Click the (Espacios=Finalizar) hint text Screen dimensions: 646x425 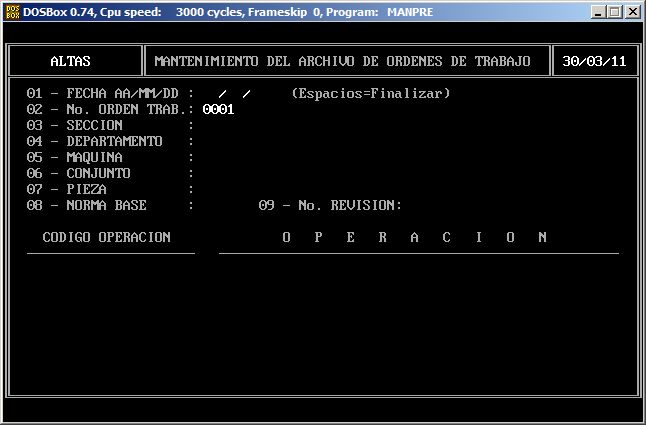click(x=371, y=94)
